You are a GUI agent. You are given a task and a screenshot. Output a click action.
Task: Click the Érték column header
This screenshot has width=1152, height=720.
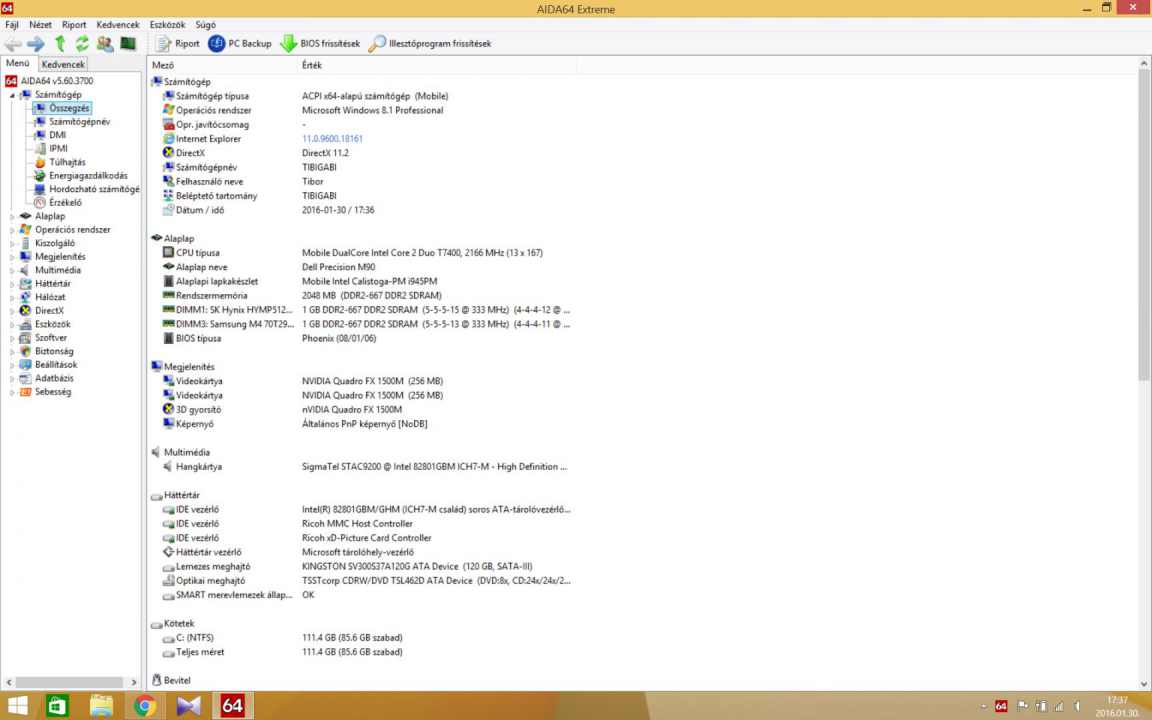pyautogui.click(x=437, y=65)
